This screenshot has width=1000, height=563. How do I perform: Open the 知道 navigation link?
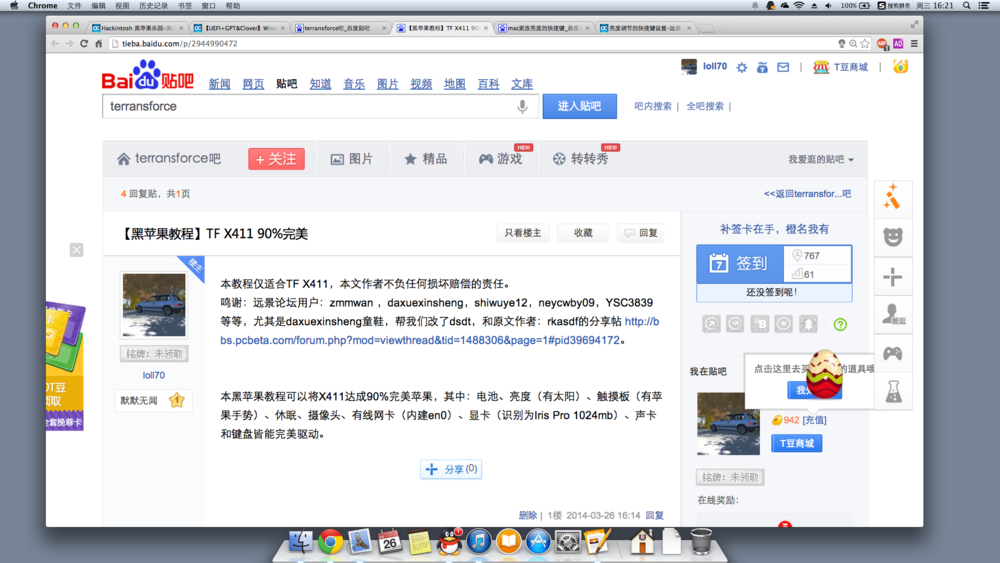[x=320, y=84]
